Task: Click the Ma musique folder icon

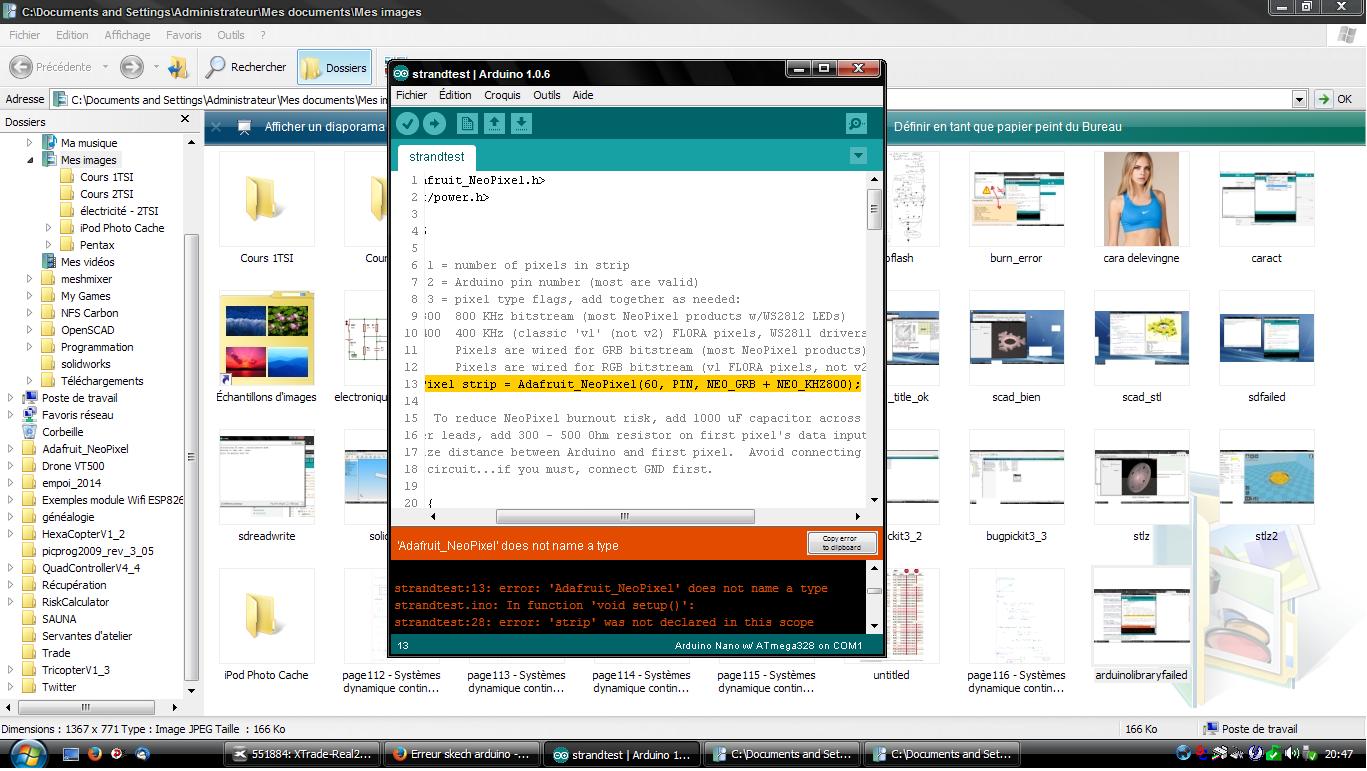Action: [x=48, y=143]
